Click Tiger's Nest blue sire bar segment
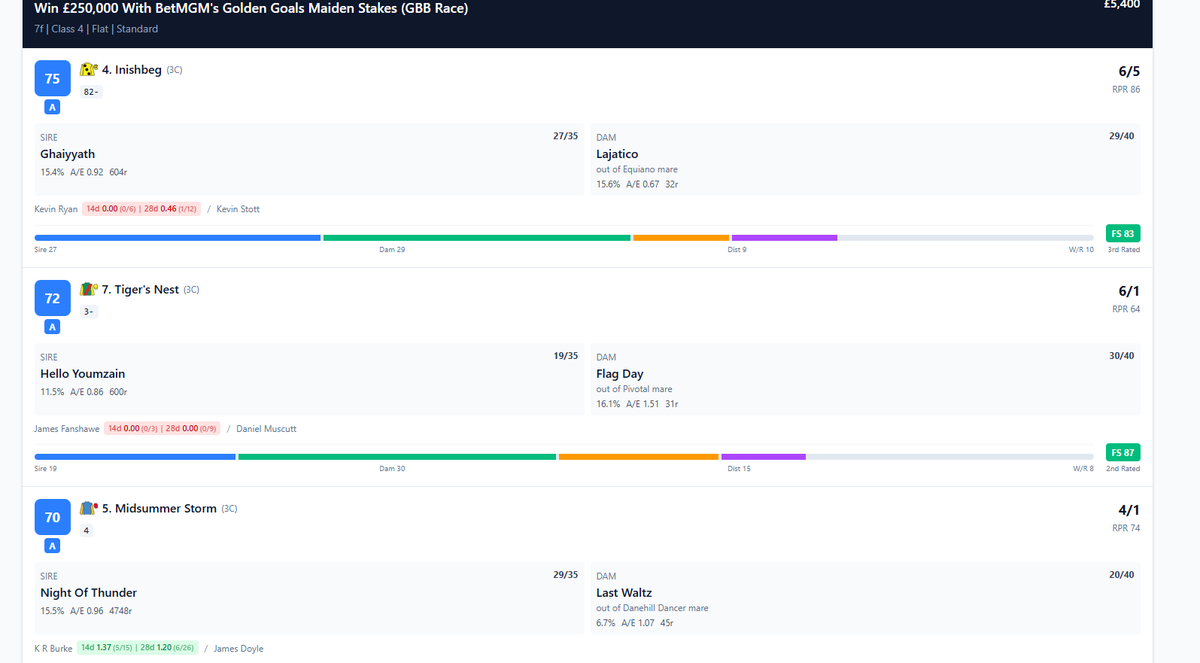This screenshot has height=663, width=1200. 135,457
